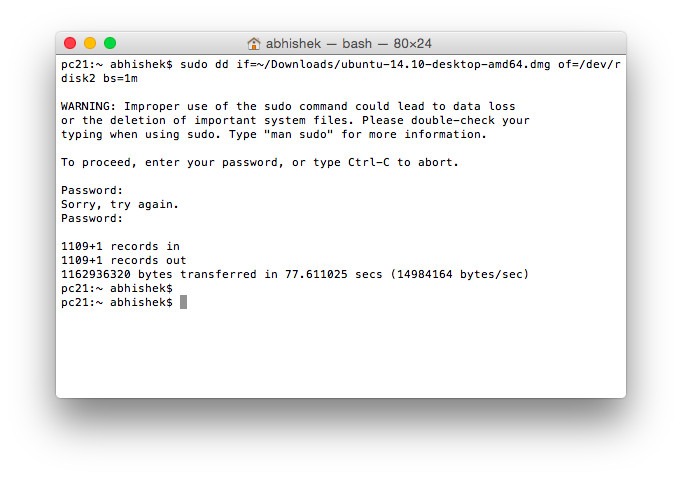The height and width of the screenshot is (478, 682).
Task: Click the home folder icon in title bar
Action: [x=254, y=43]
